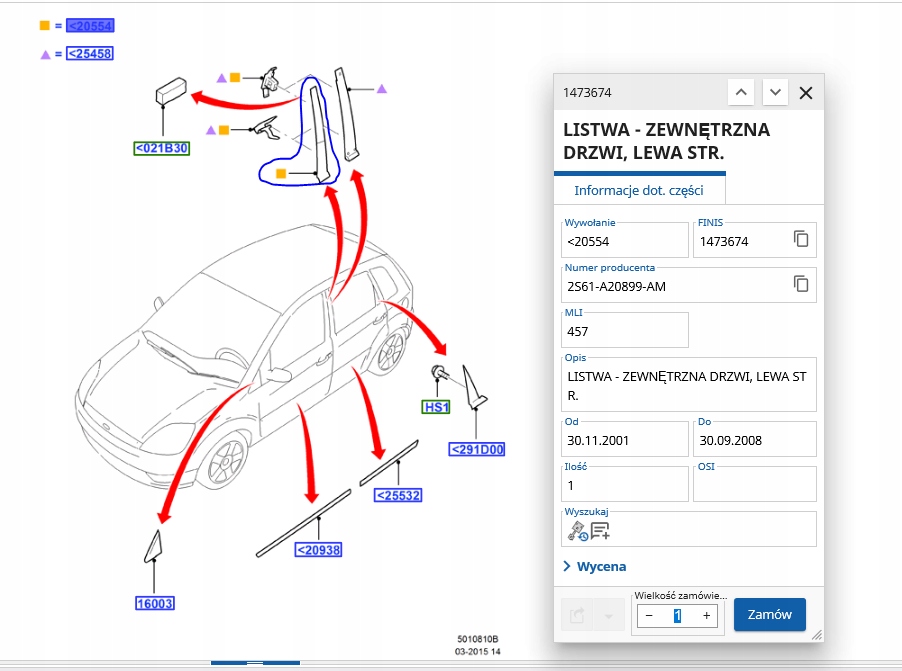Go to next part with down chevron
The width and height of the screenshot is (902, 671).
(x=775, y=93)
